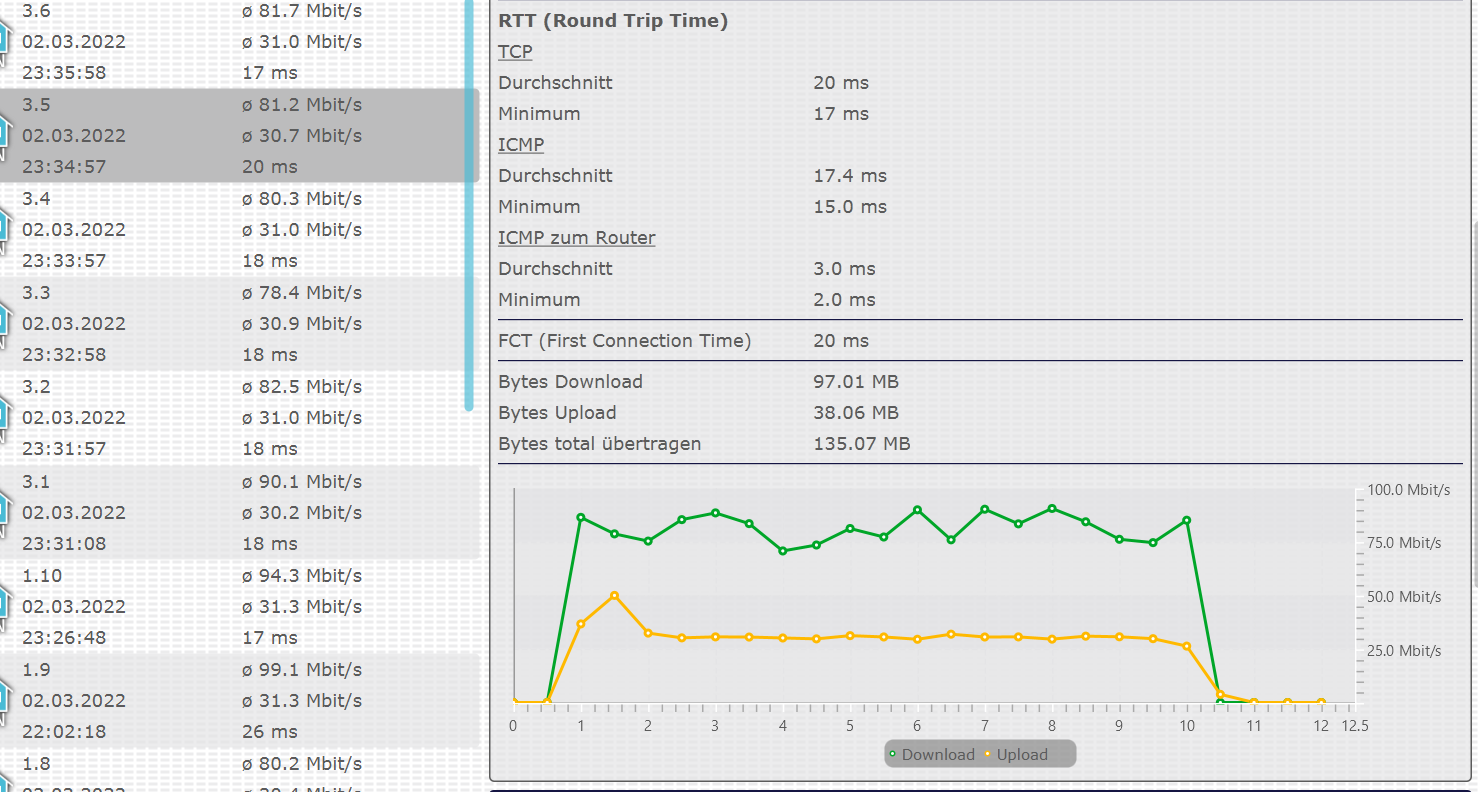Select the 23:26:48 test with 94.3 Mbit/s
Screen dimensions: 1478x792
coord(200,606)
